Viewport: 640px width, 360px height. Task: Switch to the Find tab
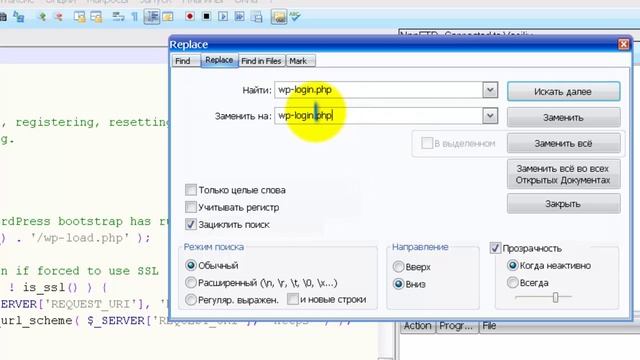186,61
